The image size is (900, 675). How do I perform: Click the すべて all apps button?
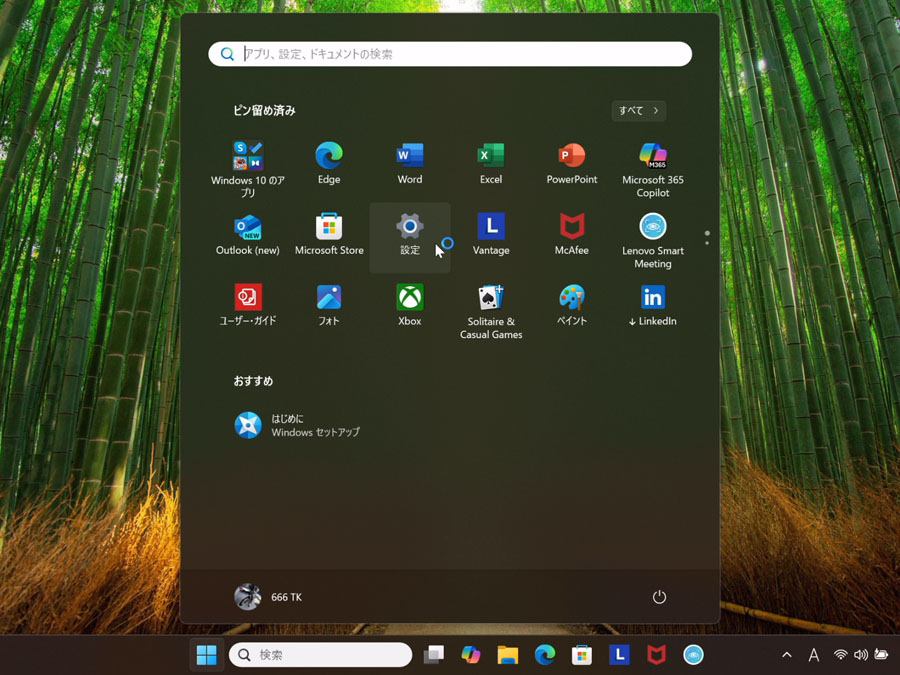(639, 111)
